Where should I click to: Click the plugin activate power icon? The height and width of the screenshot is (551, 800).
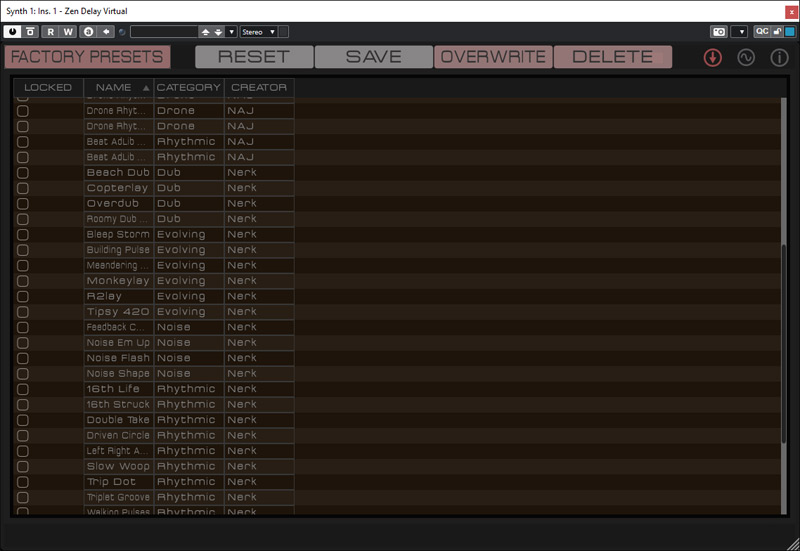coord(13,32)
